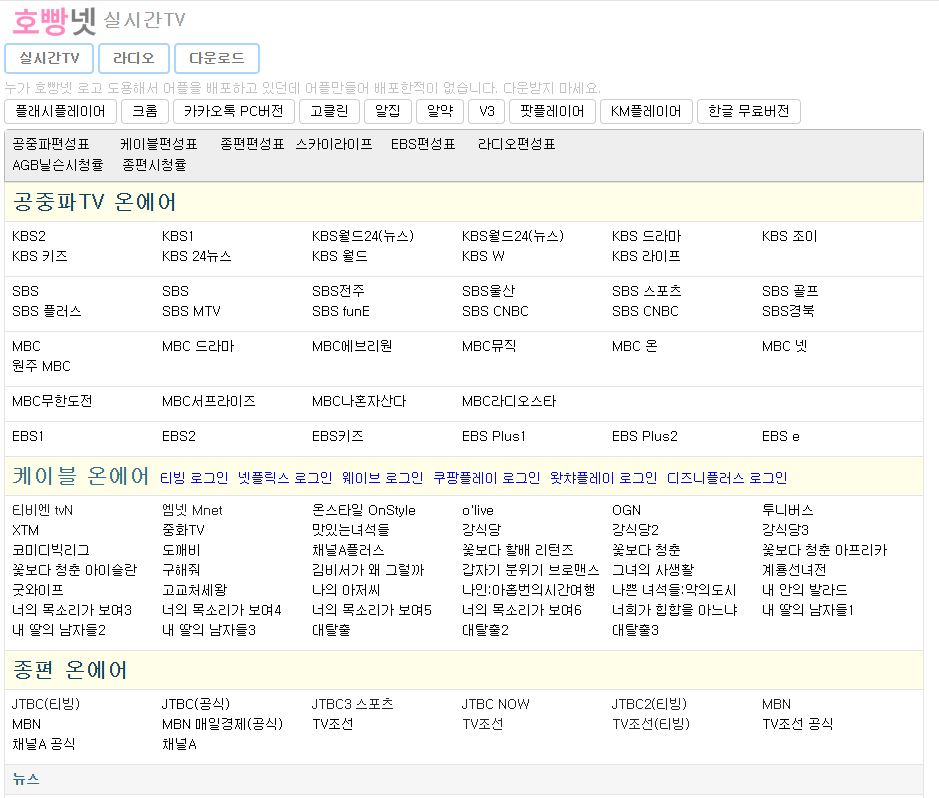Screen dimensions: 939x798
Task: Open the MBC무한도전 channel link
Action: pyautogui.click(x=52, y=401)
